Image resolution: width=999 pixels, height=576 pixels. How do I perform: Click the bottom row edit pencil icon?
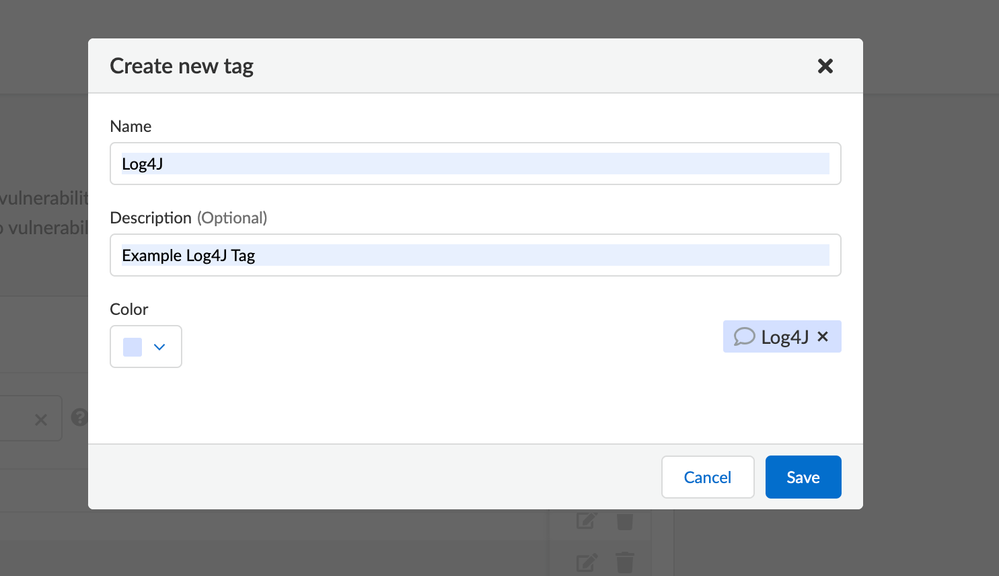[586, 562]
